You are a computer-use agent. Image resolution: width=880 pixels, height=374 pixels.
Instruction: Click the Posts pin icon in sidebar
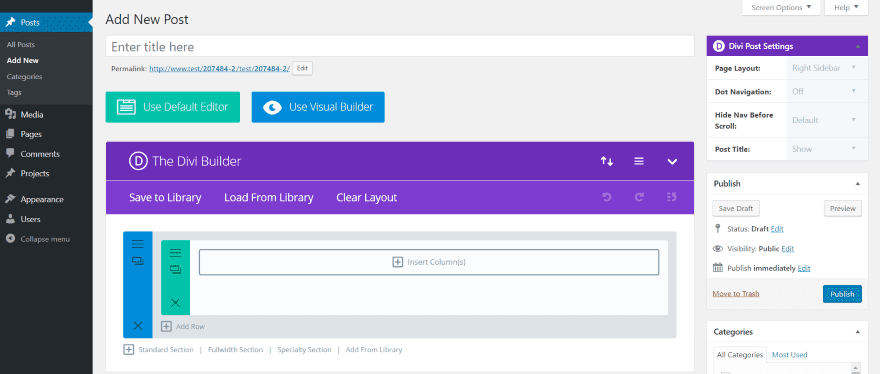(10, 22)
